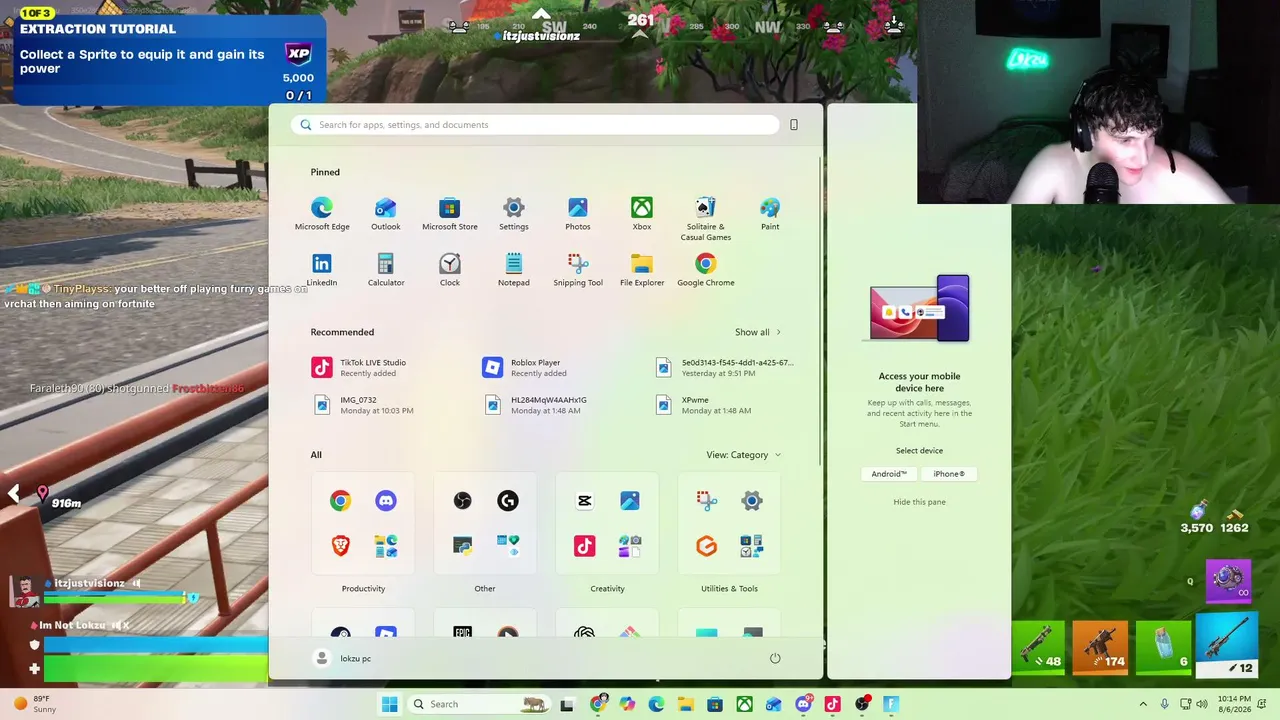Open Discord in the Productivity category

[x=386, y=501]
